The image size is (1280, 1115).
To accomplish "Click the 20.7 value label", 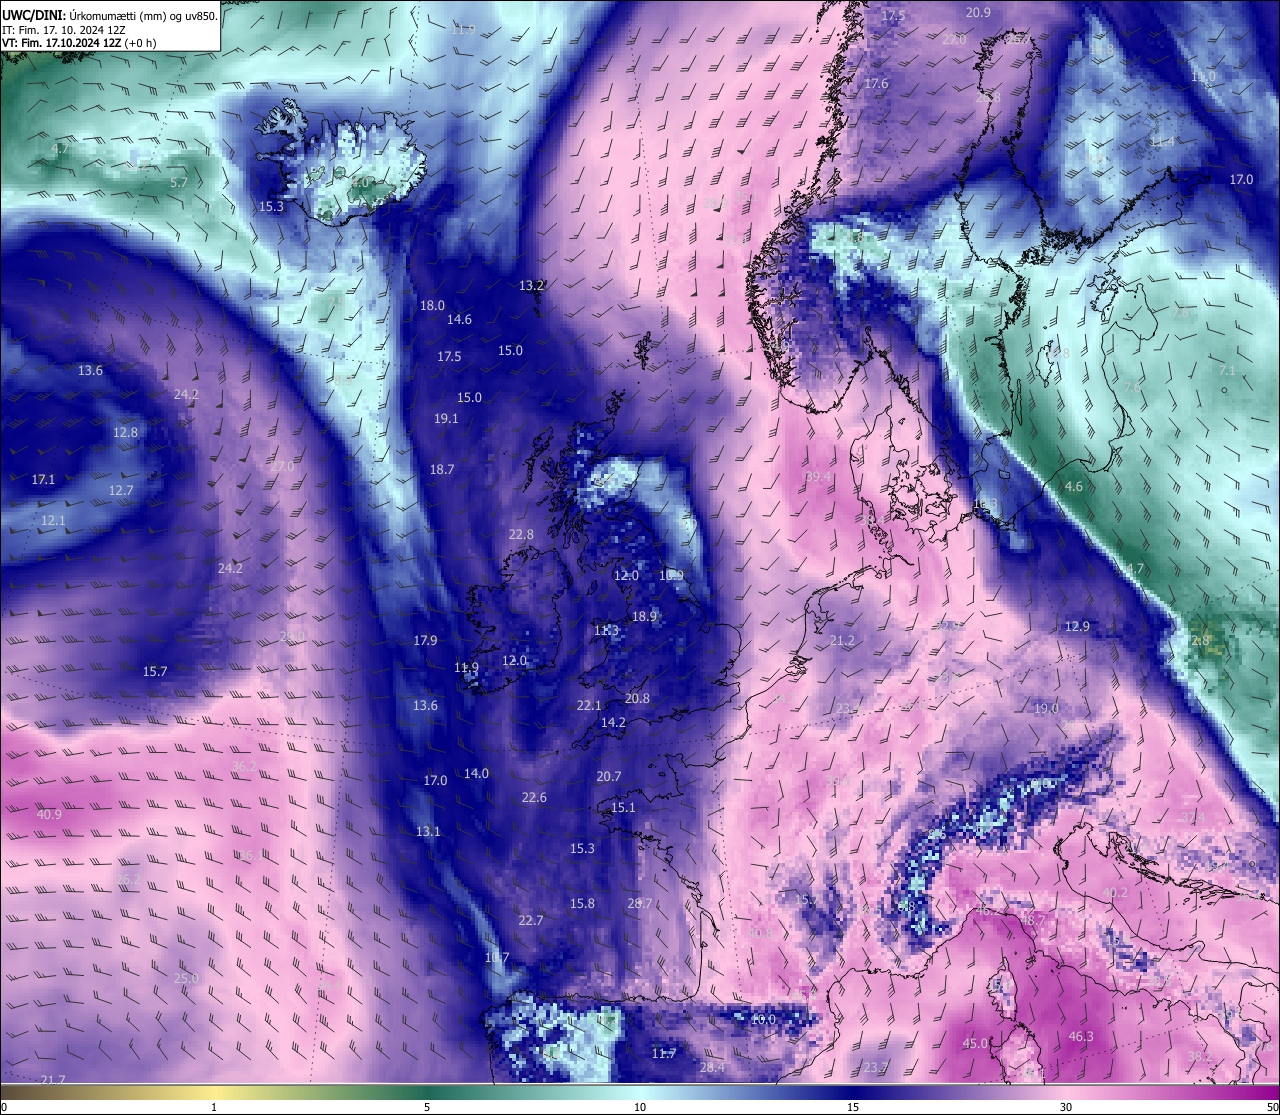I will (x=608, y=777).
